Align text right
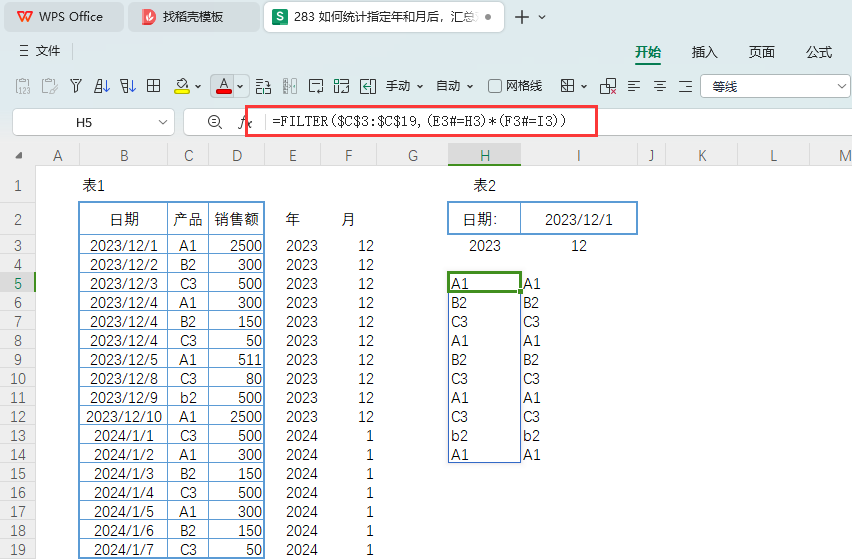Image resolution: width=852 pixels, height=559 pixels. [686, 86]
